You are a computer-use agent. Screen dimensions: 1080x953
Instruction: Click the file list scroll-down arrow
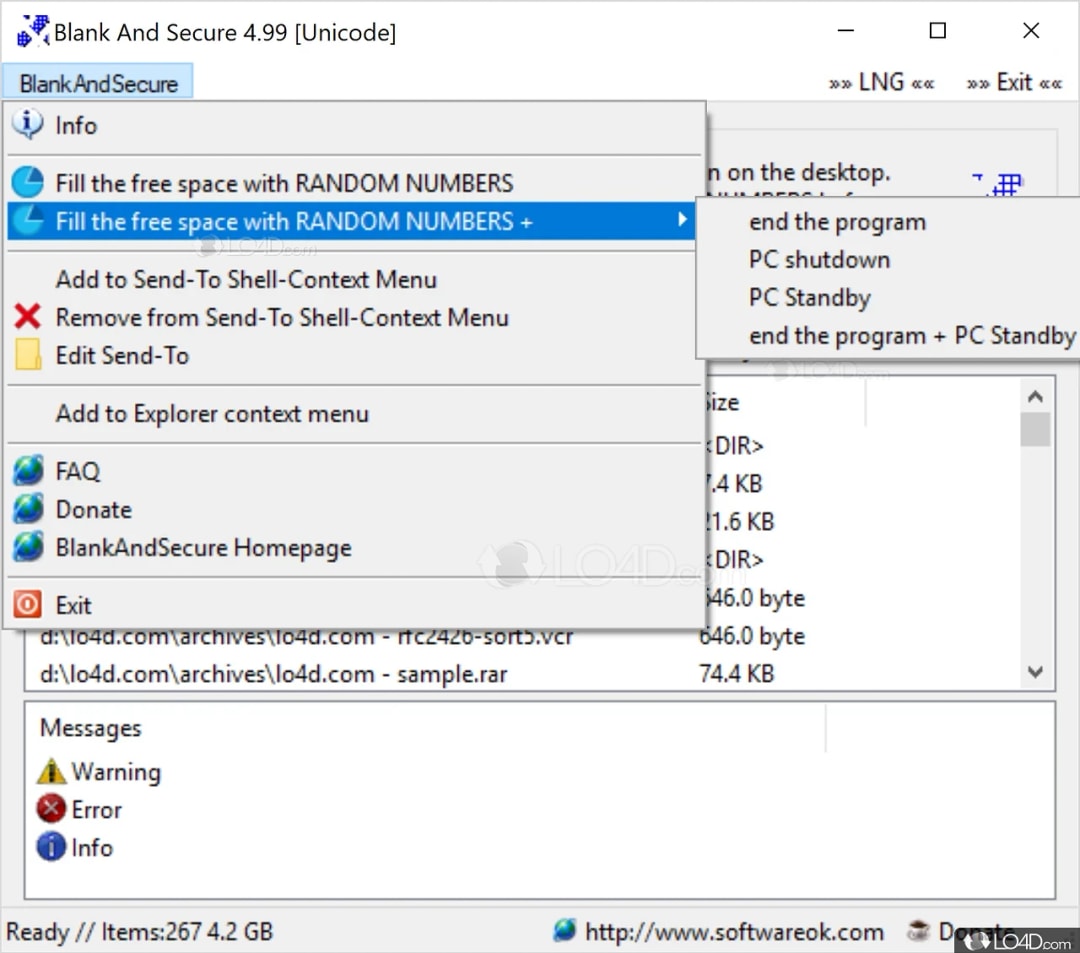1035,671
